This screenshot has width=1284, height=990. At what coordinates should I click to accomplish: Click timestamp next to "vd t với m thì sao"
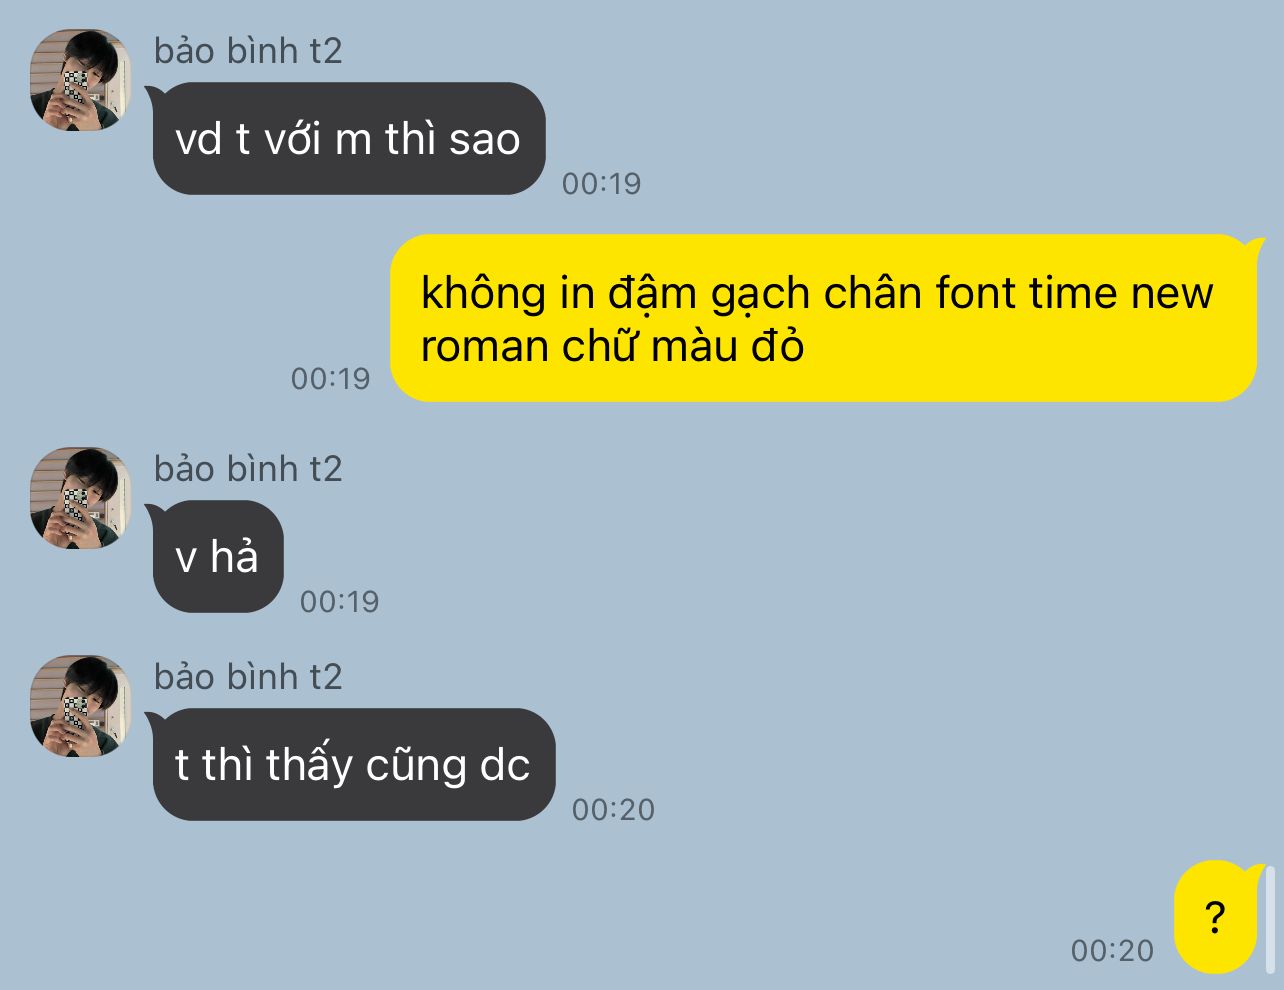click(x=601, y=184)
